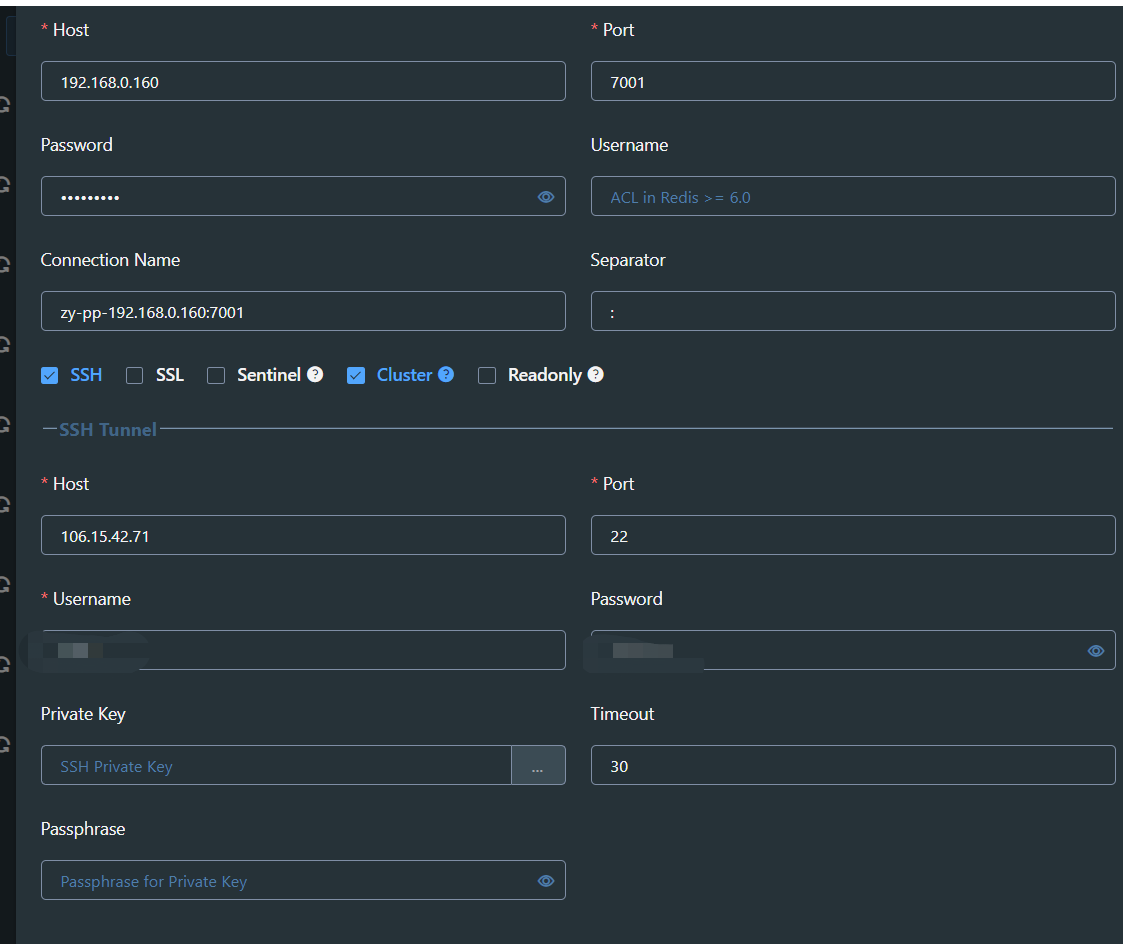Screen dimensions: 1123x944
Task: Open the Readonly help question icon
Action: pyautogui.click(x=596, y=374)
